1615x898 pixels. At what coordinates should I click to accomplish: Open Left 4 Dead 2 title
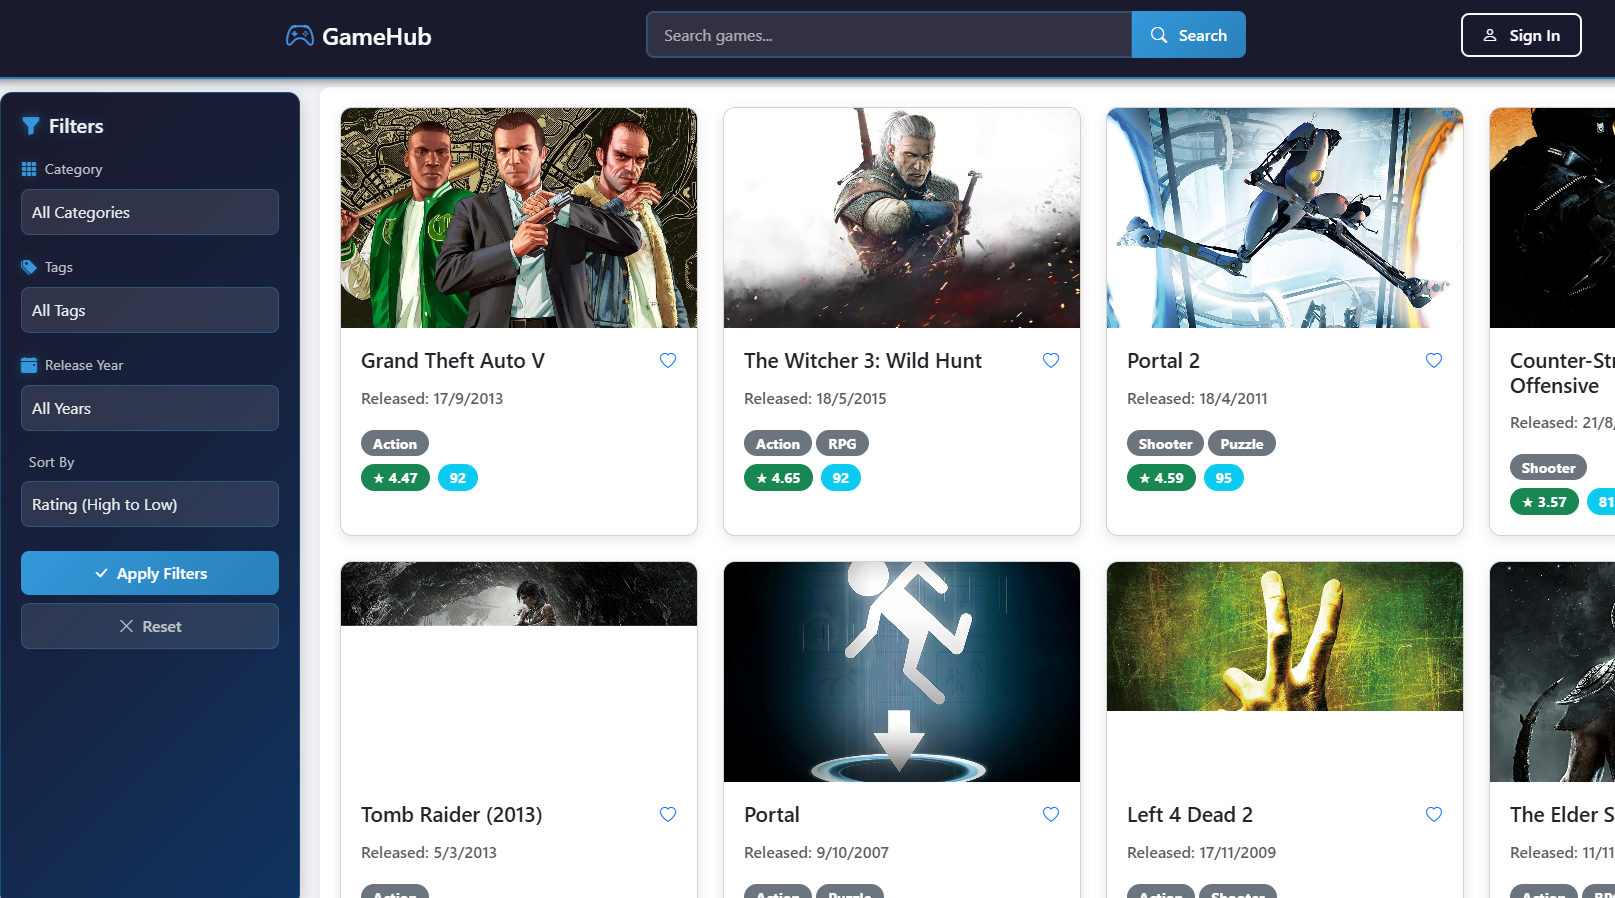coord(1190,815)
